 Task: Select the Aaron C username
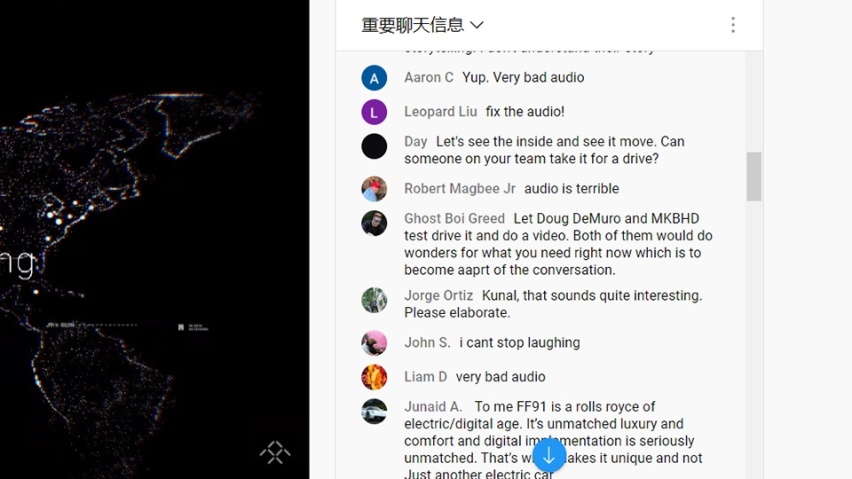coord(429,78)
